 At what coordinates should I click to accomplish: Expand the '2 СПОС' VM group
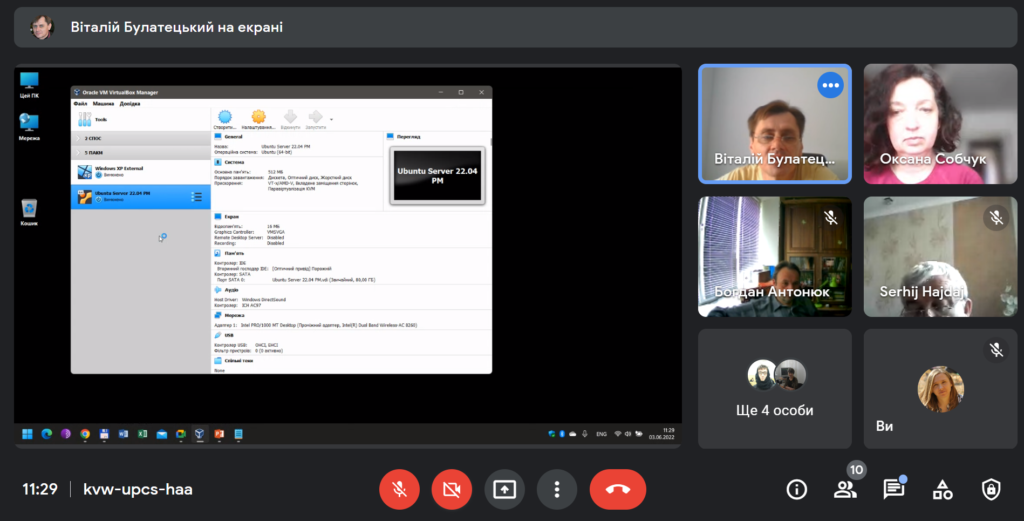tap(140, 138)
